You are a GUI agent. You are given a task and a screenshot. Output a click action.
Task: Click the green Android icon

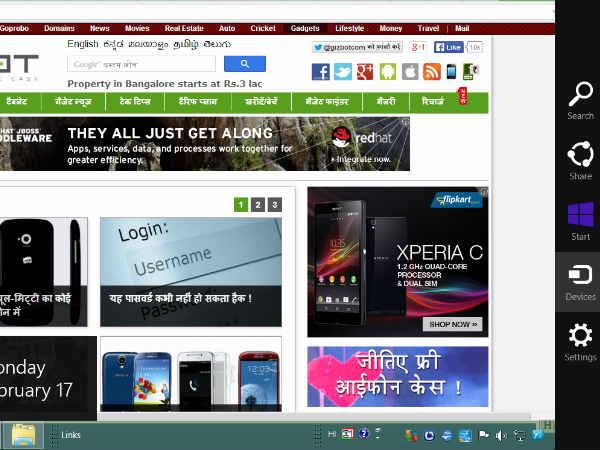coord(388,72)
